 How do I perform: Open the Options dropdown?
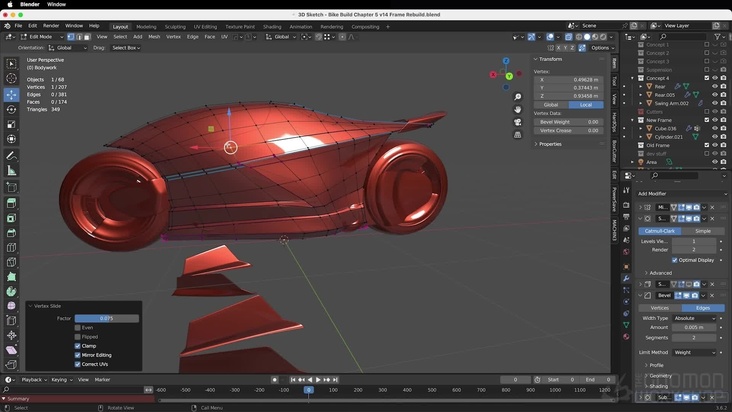602,48
